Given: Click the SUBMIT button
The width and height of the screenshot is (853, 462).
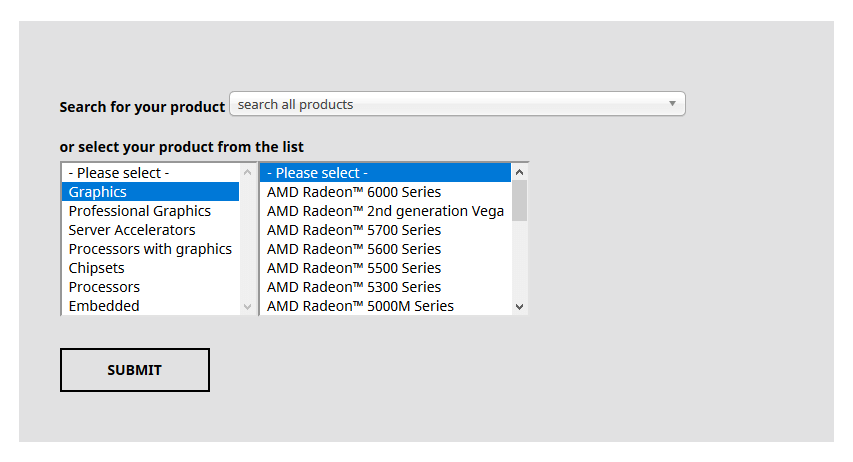Looking at the screenshot, I should pos(135,370).
